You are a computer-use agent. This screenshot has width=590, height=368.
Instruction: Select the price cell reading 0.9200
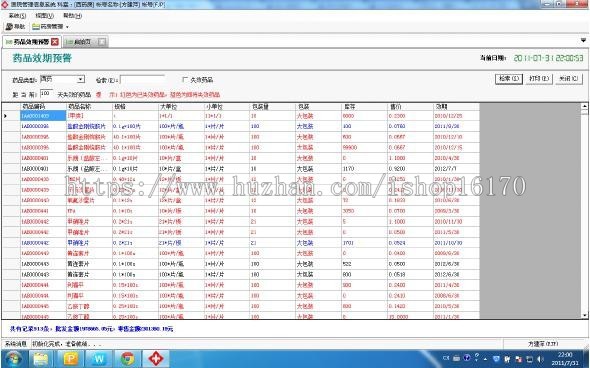(411, 169)
